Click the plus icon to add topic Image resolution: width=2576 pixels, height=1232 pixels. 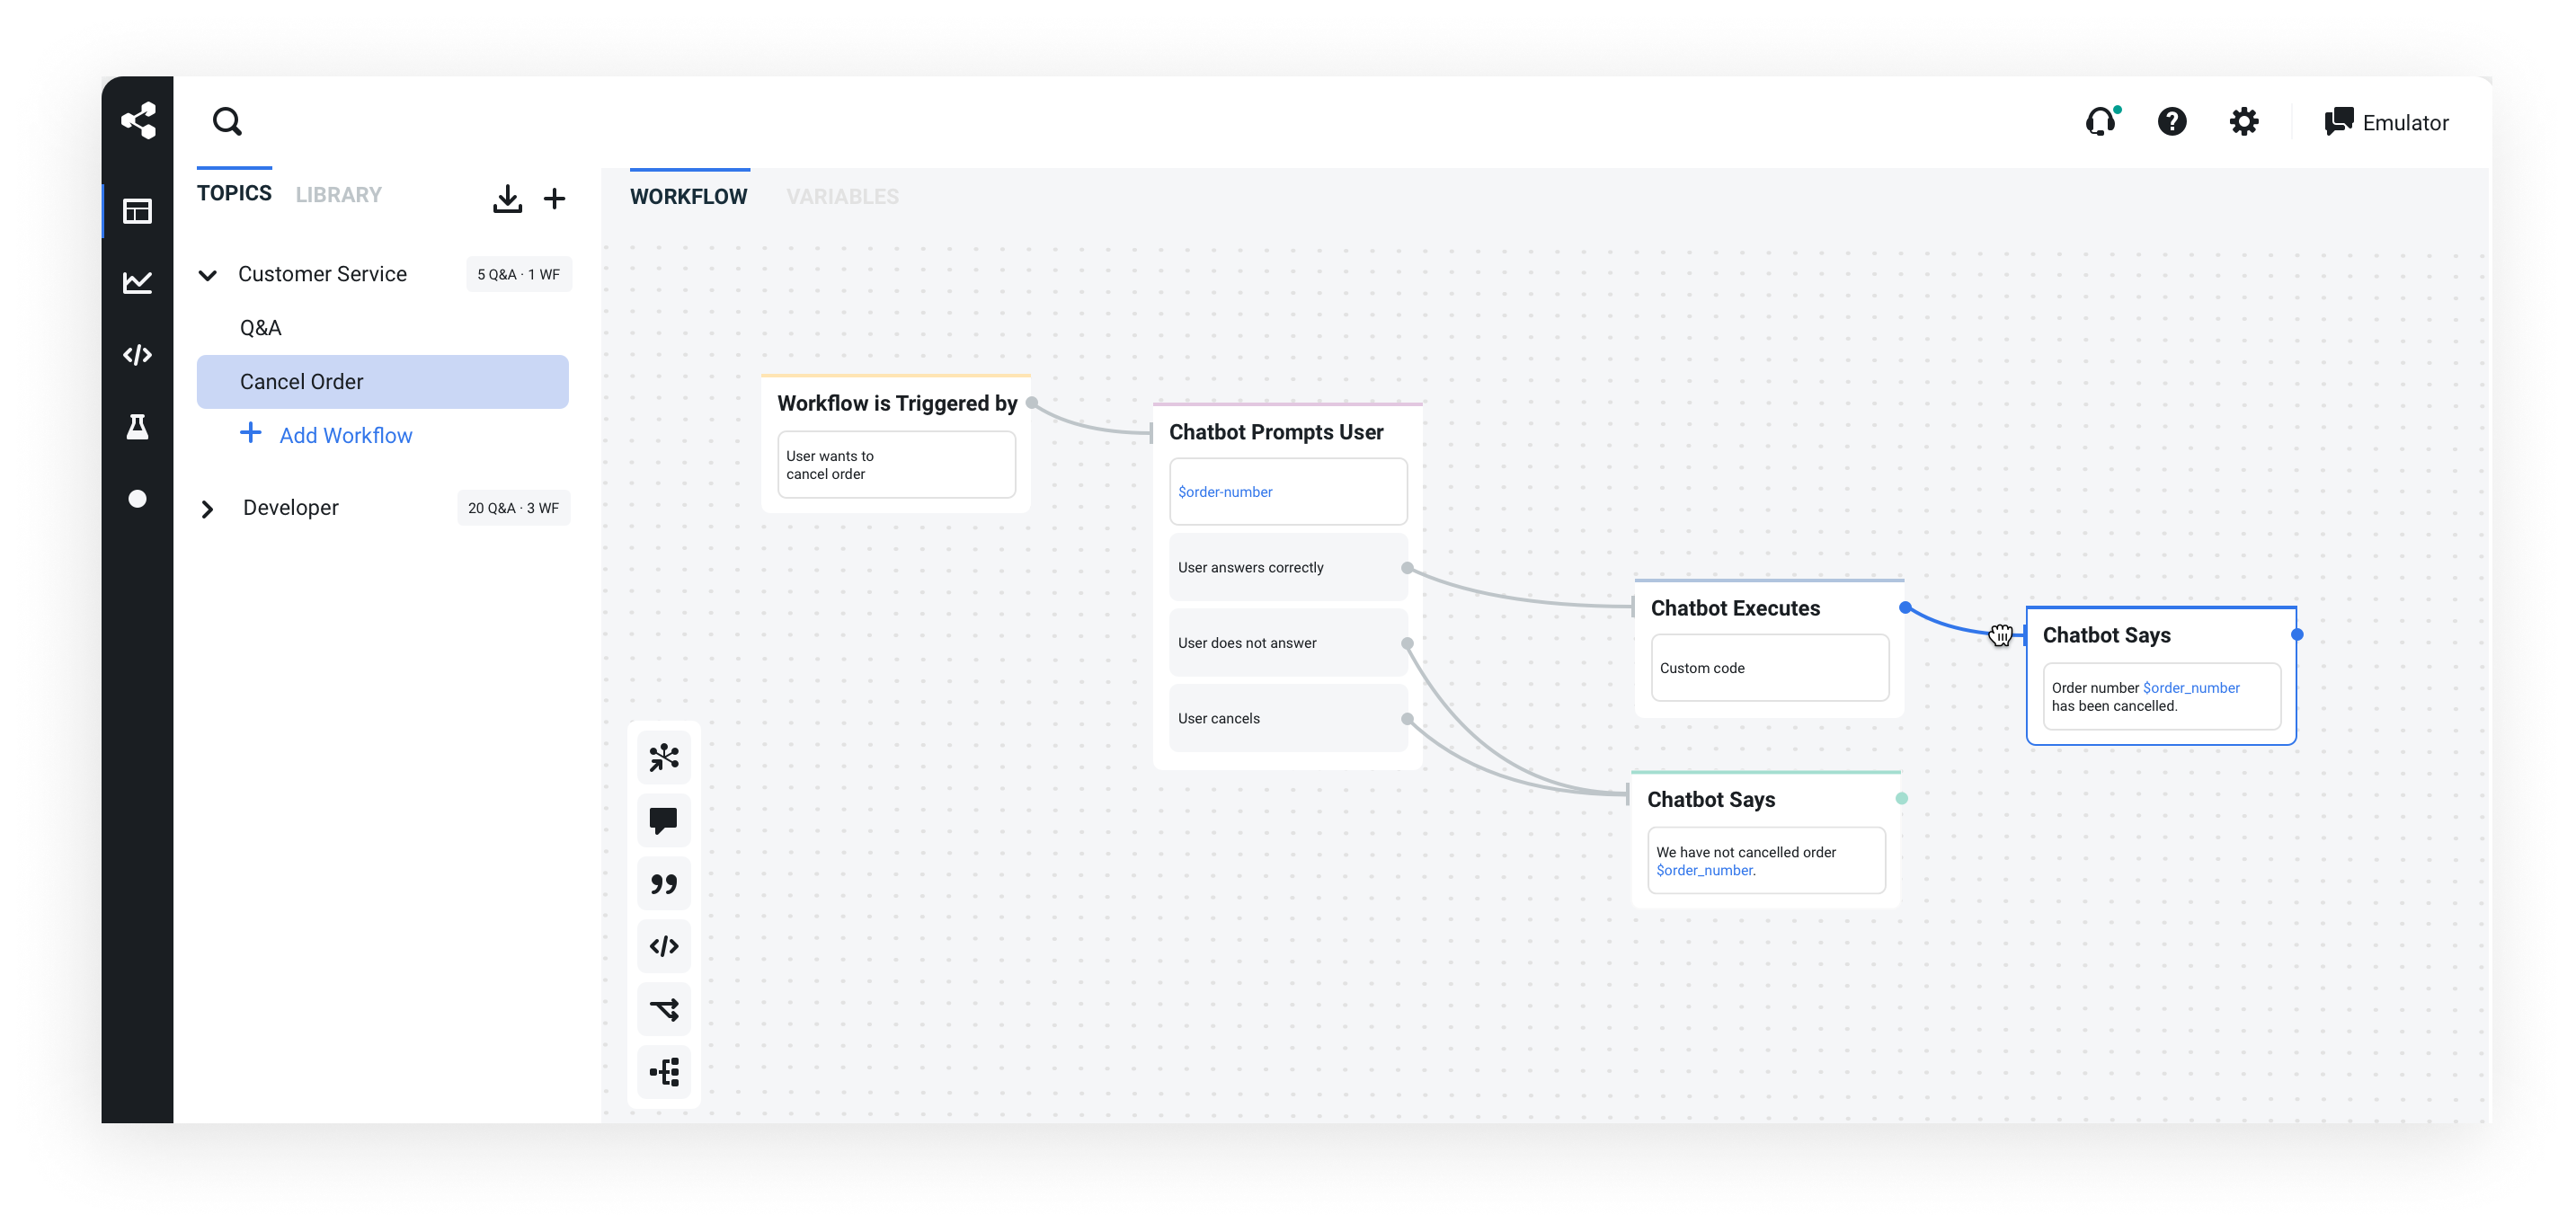[554, 198]
